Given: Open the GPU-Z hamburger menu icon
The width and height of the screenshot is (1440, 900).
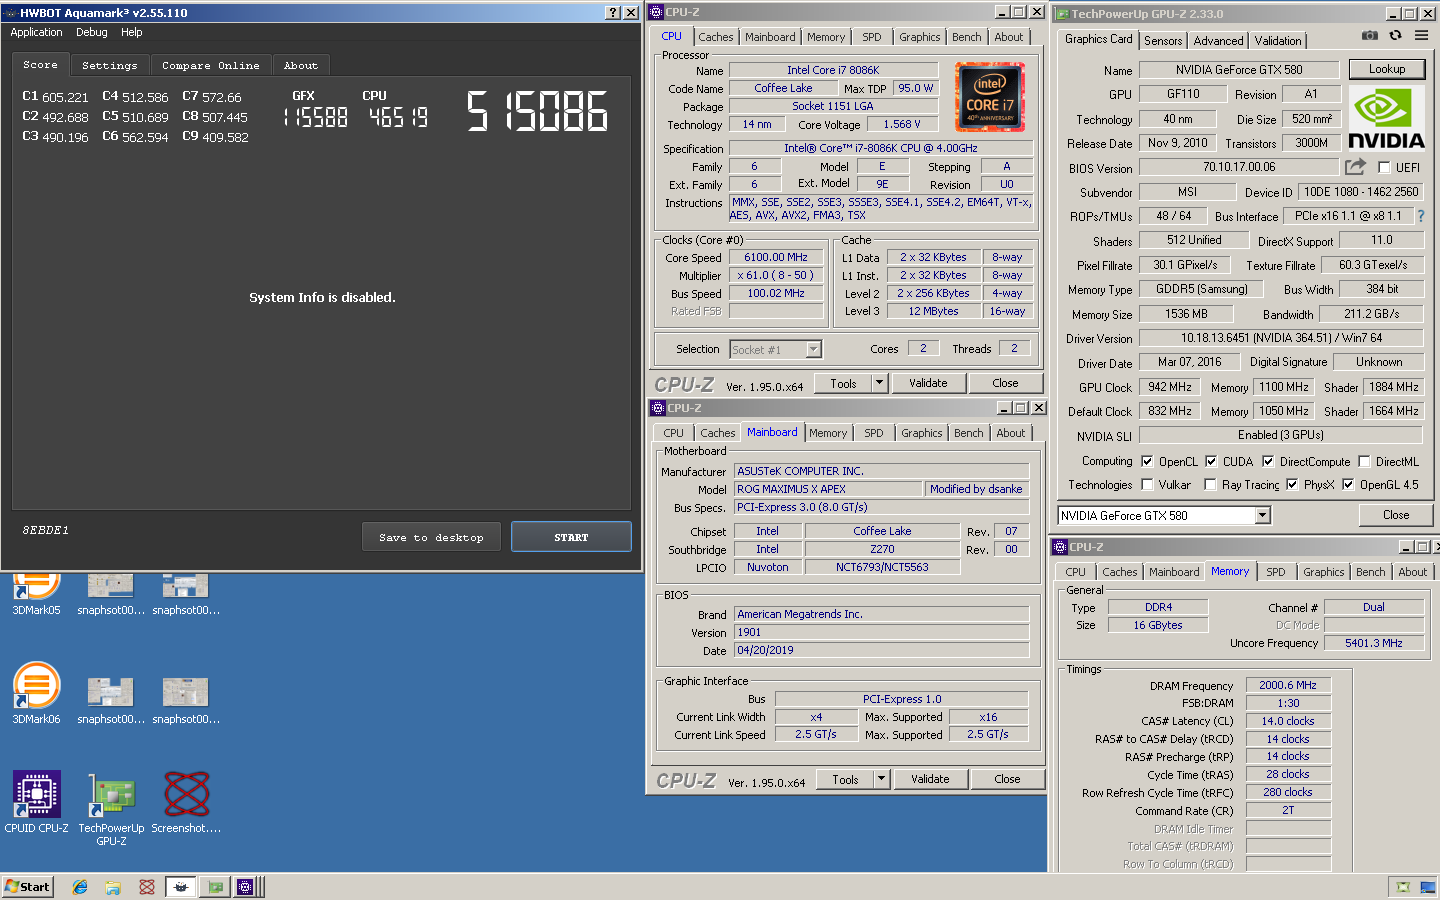Looking at the screenshot, I should 1421,35.
